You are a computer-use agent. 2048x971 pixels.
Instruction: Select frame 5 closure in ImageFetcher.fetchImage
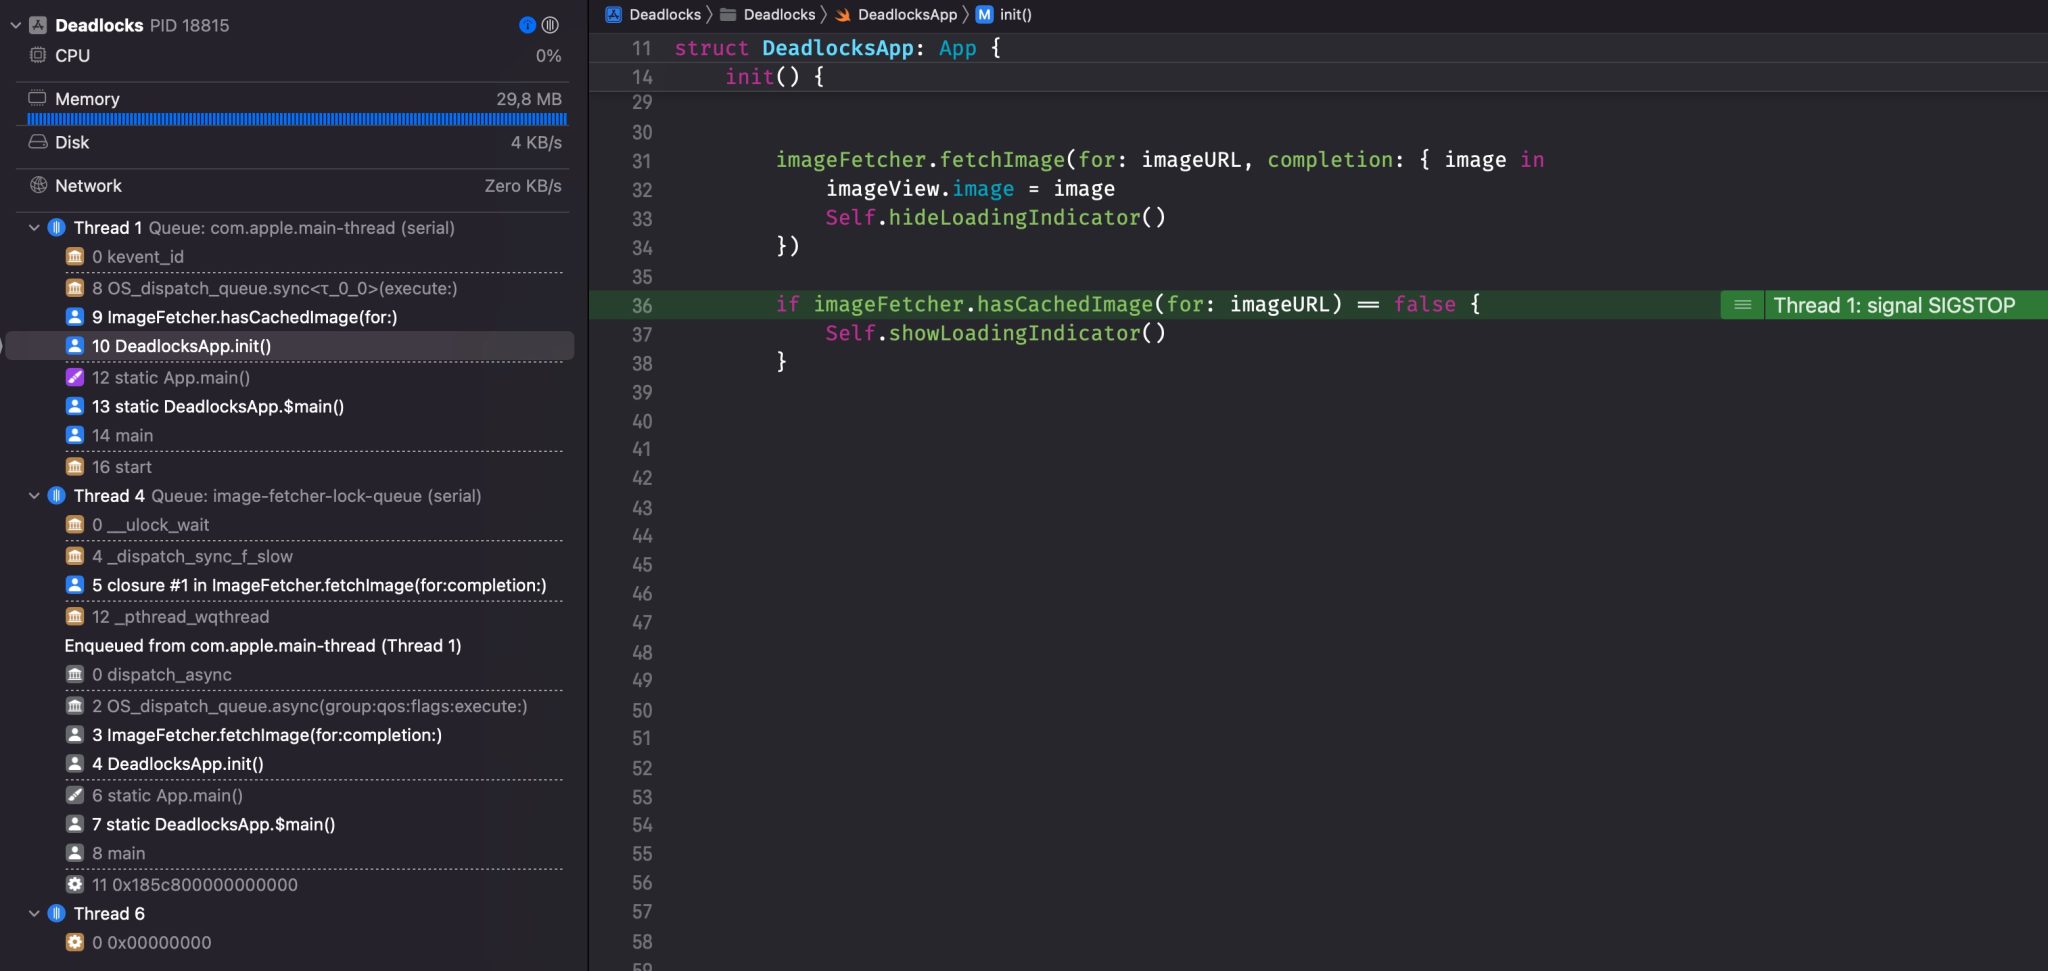coord(318,585)
